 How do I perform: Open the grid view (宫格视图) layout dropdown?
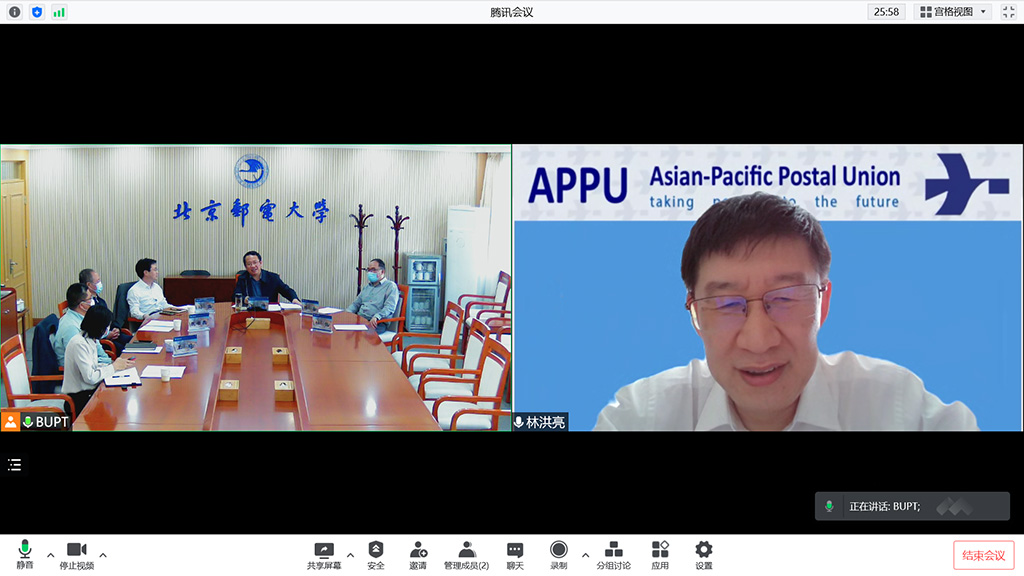tap(953, 12)
